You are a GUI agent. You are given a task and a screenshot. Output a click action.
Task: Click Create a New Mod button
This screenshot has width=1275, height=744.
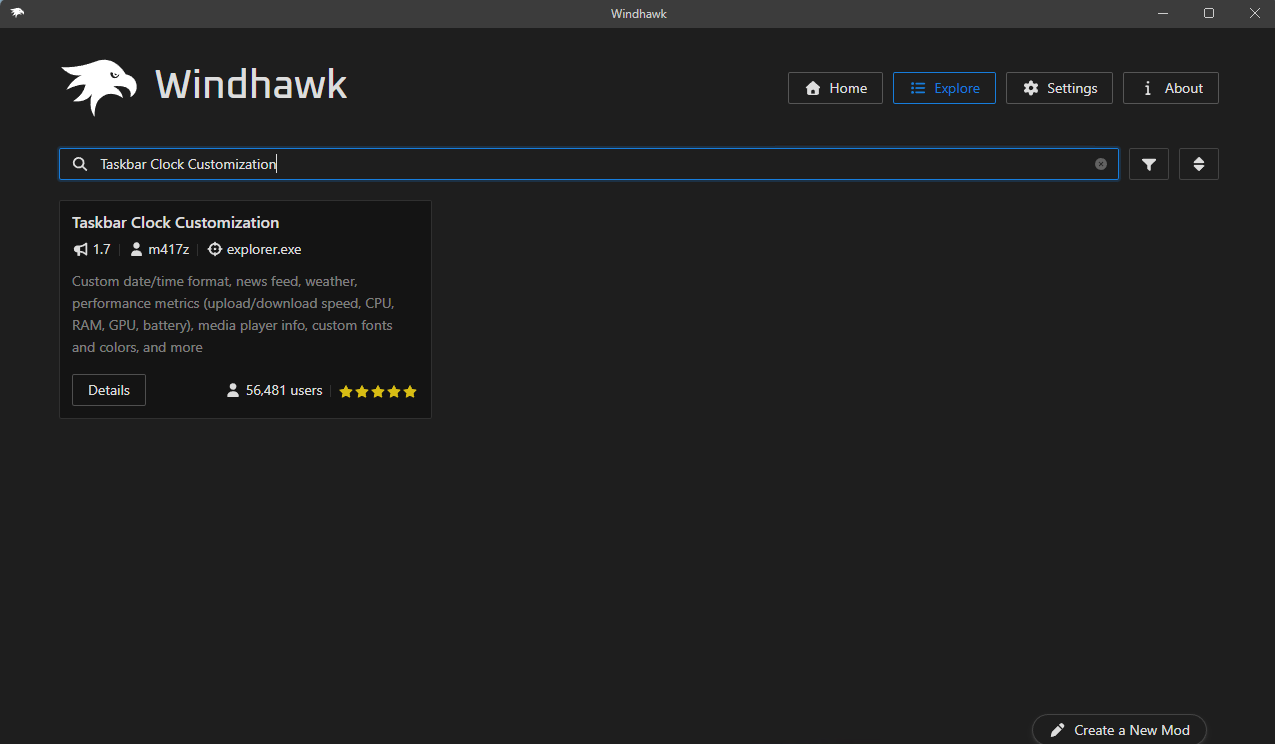1119,730
